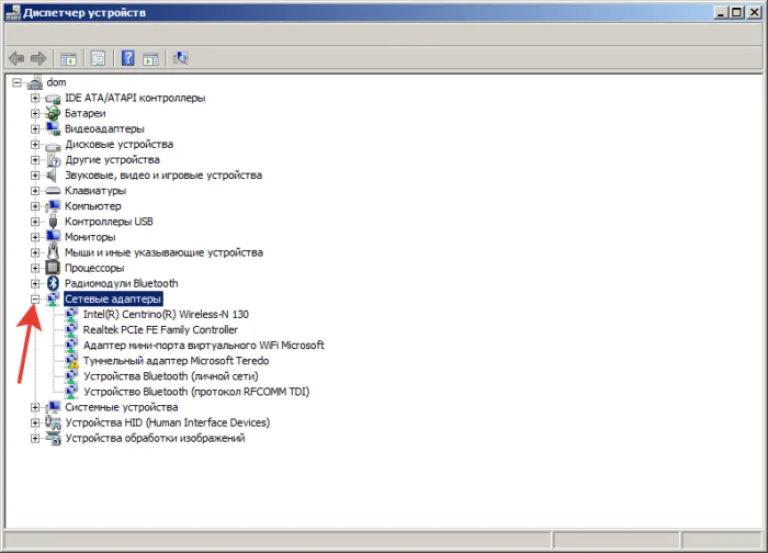
Task: Select the Процессоры label
Action: pos(95,268)
